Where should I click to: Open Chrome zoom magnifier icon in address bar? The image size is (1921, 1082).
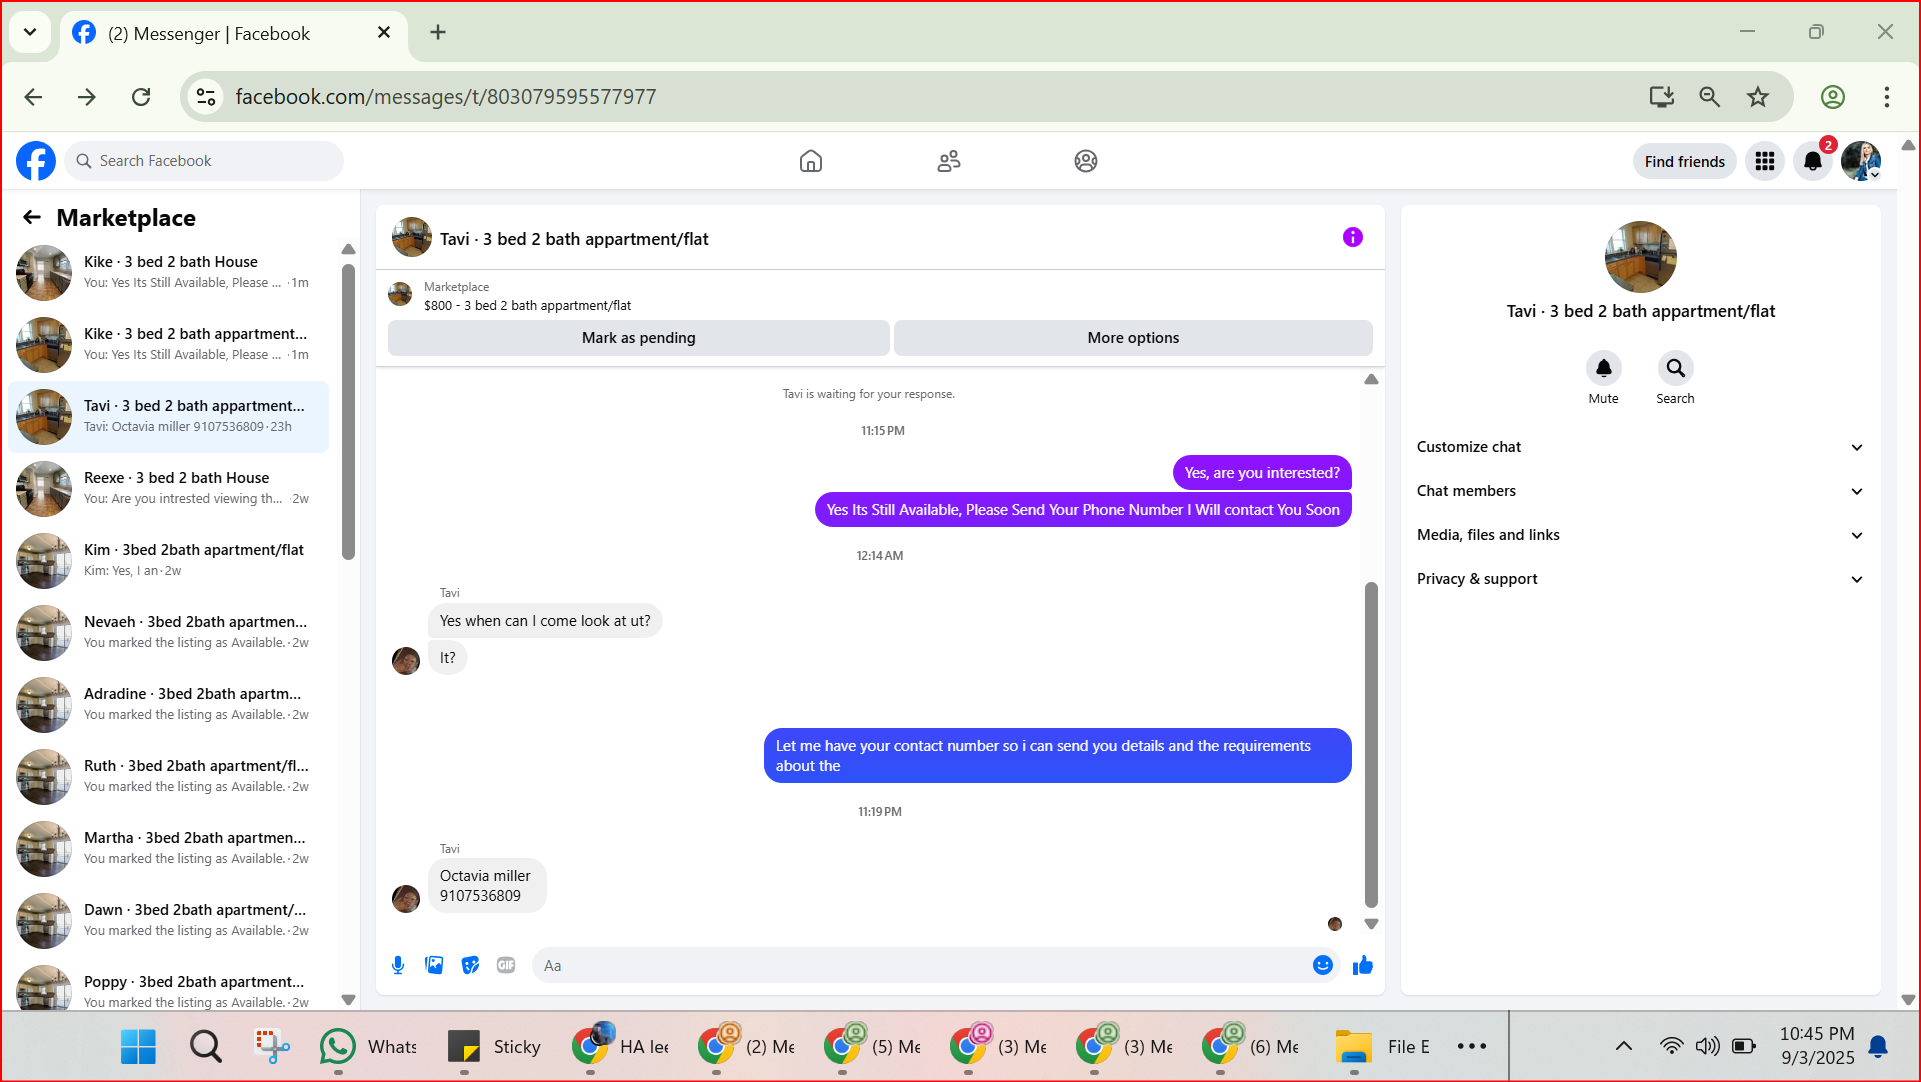1710,97
